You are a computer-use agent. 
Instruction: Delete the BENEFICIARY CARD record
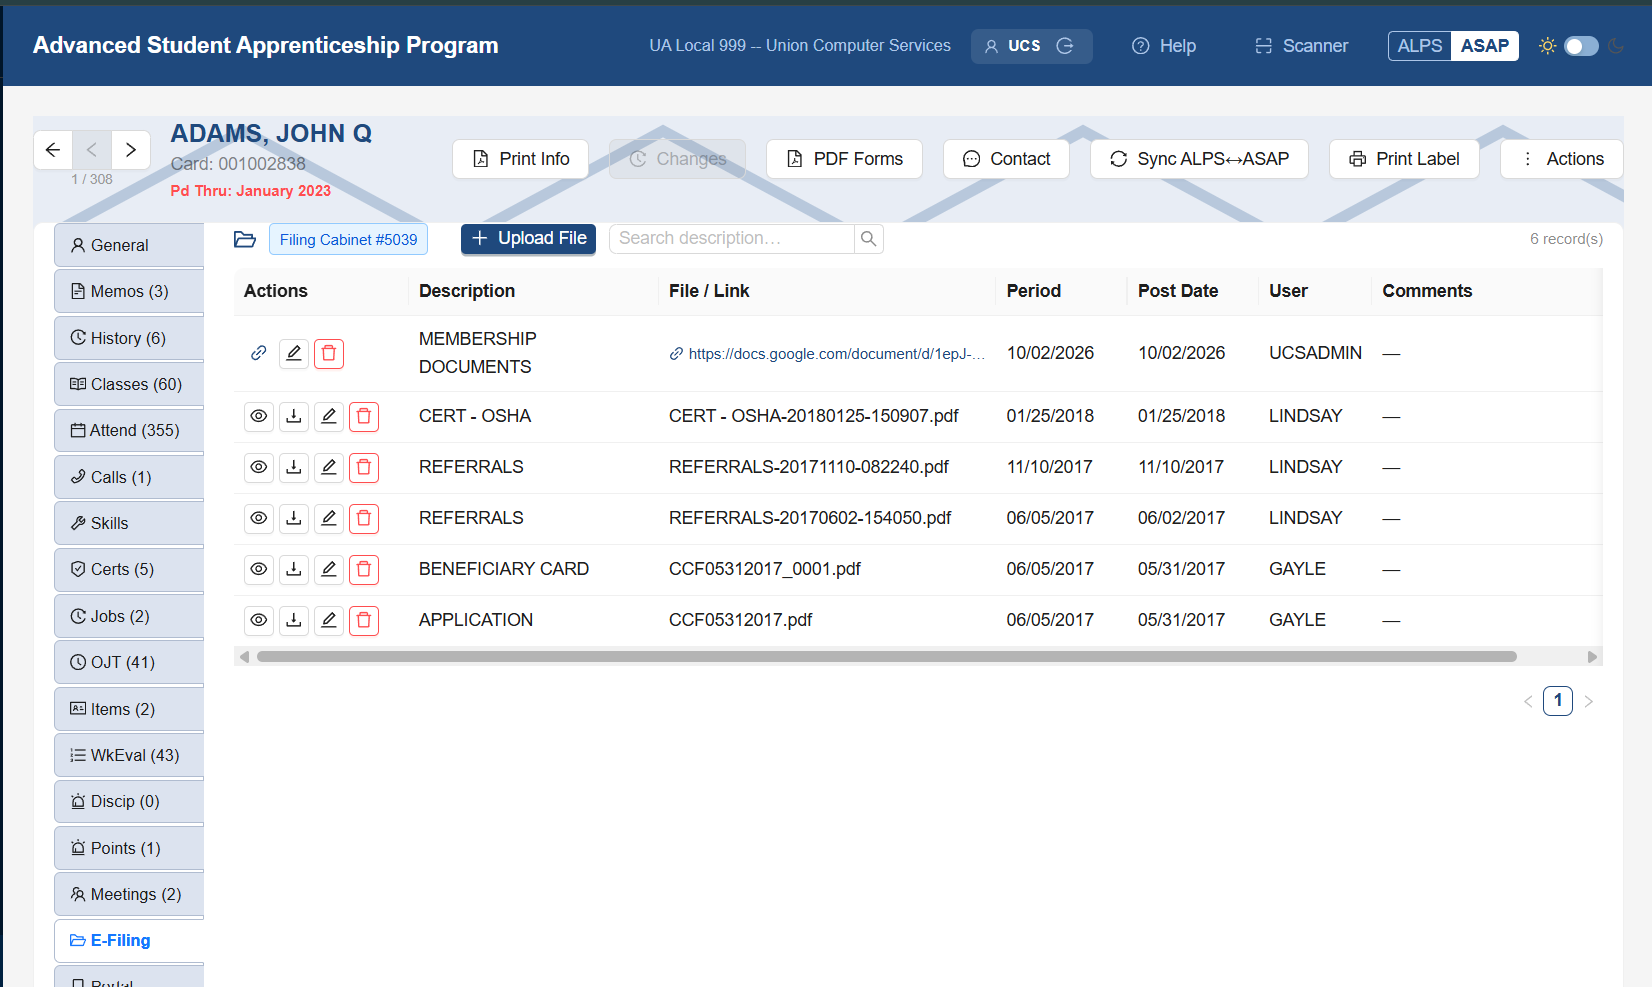[364, 569]
